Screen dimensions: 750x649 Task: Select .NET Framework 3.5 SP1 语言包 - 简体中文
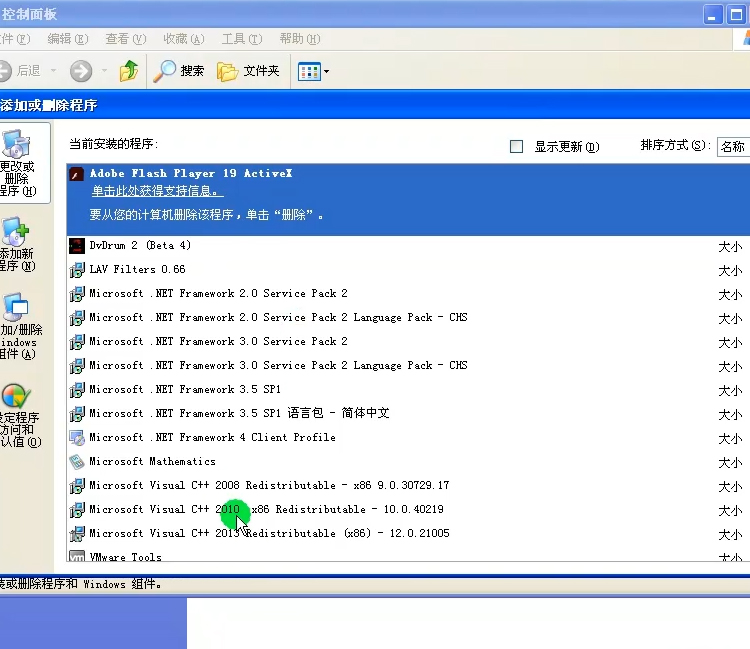[408, 414]
